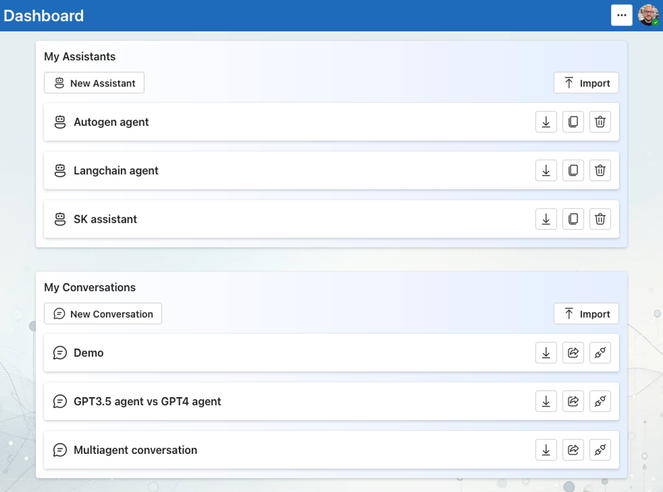This screenshot has height=492, width=663.
Task: Click plug icon on GPT3.5 vs GPT4 conversation
Action: 600,401
